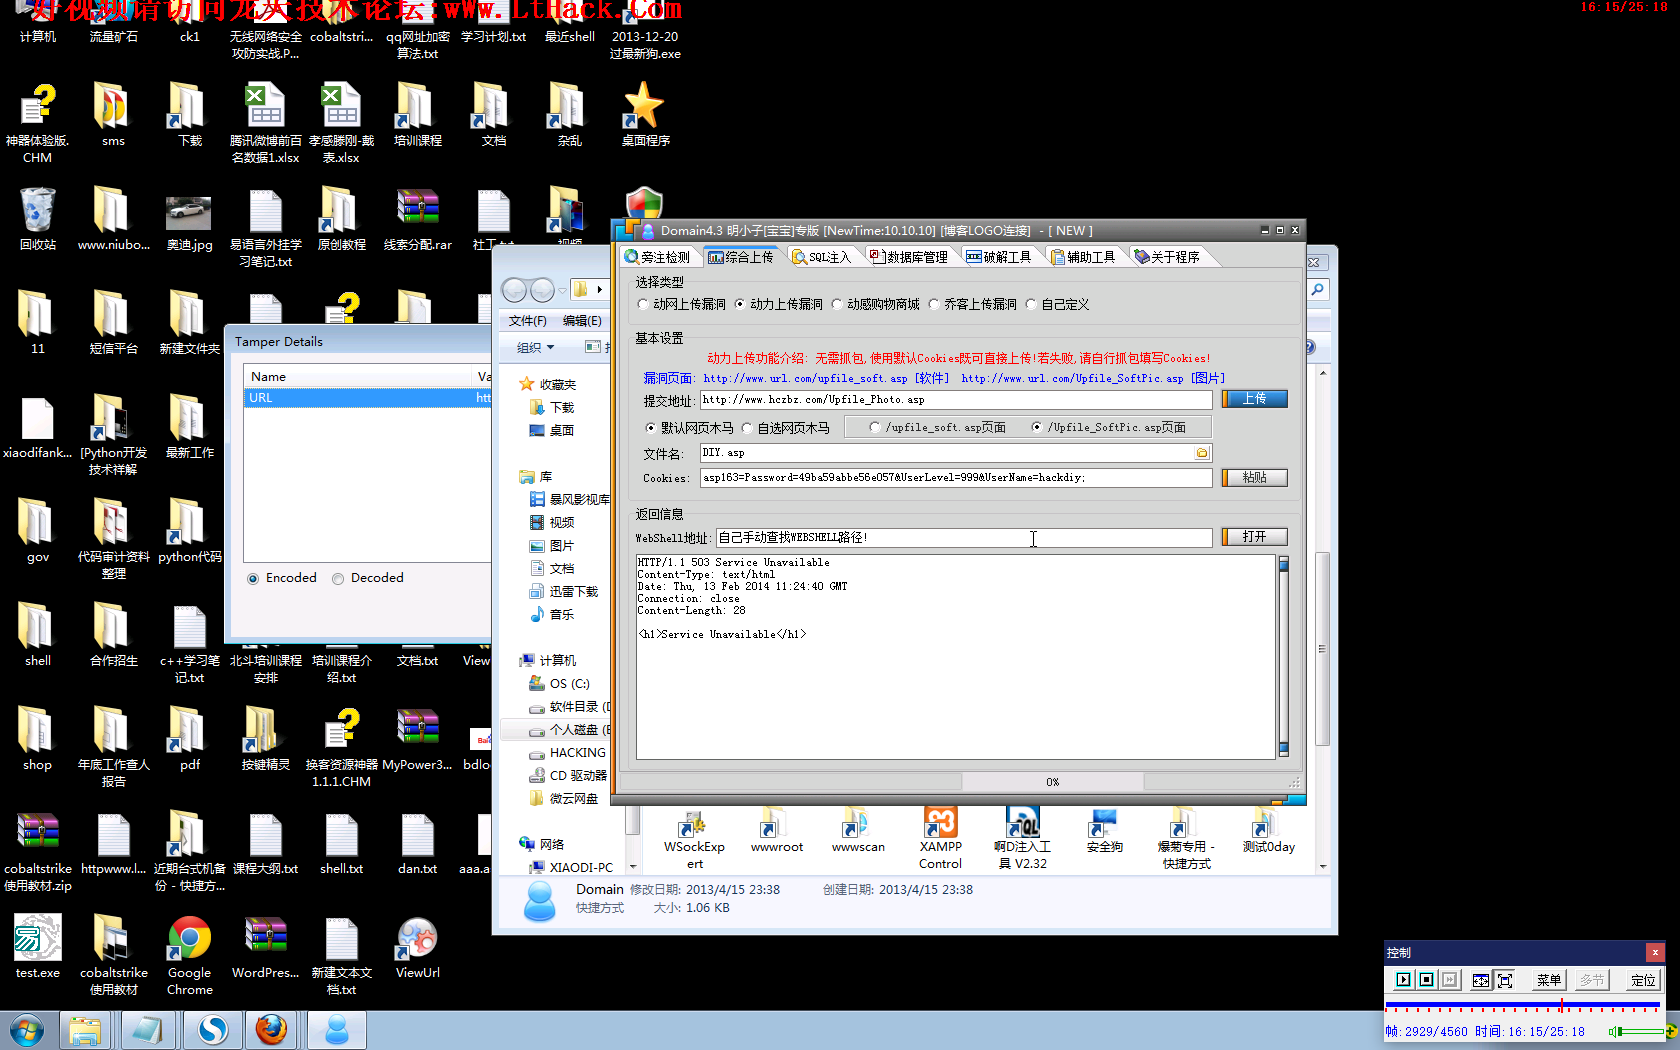Click the Windows Start button
1680x1050 pixels.
pyautogui.click(x=27, y=1029)
